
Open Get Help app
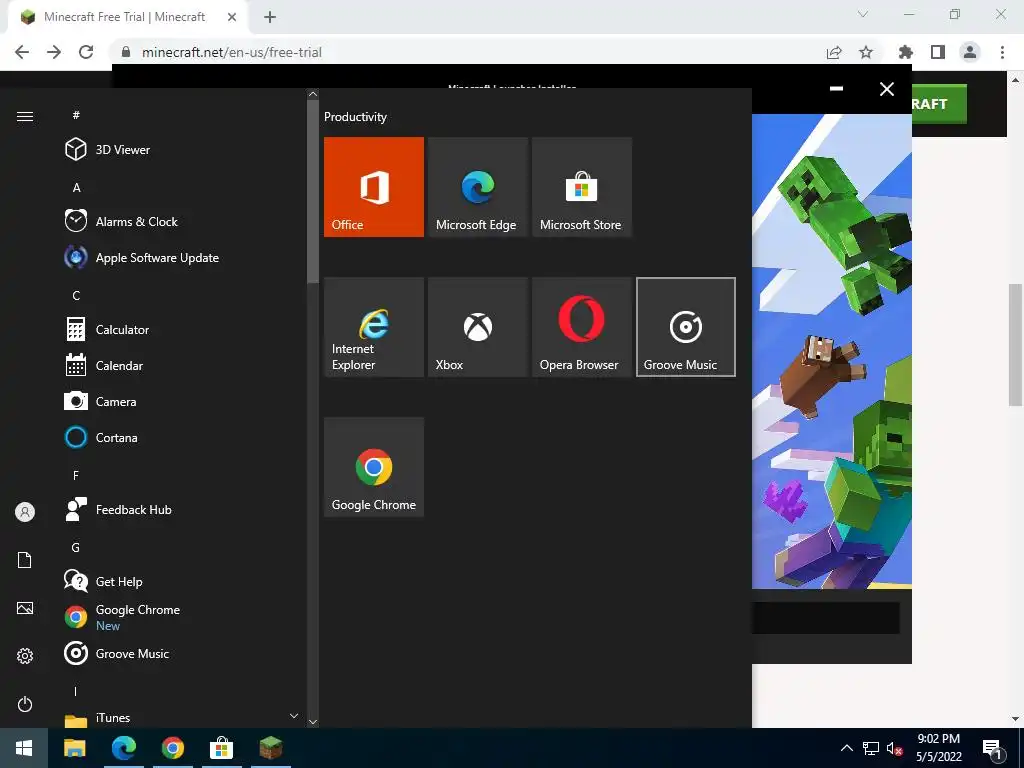point(183,581)
